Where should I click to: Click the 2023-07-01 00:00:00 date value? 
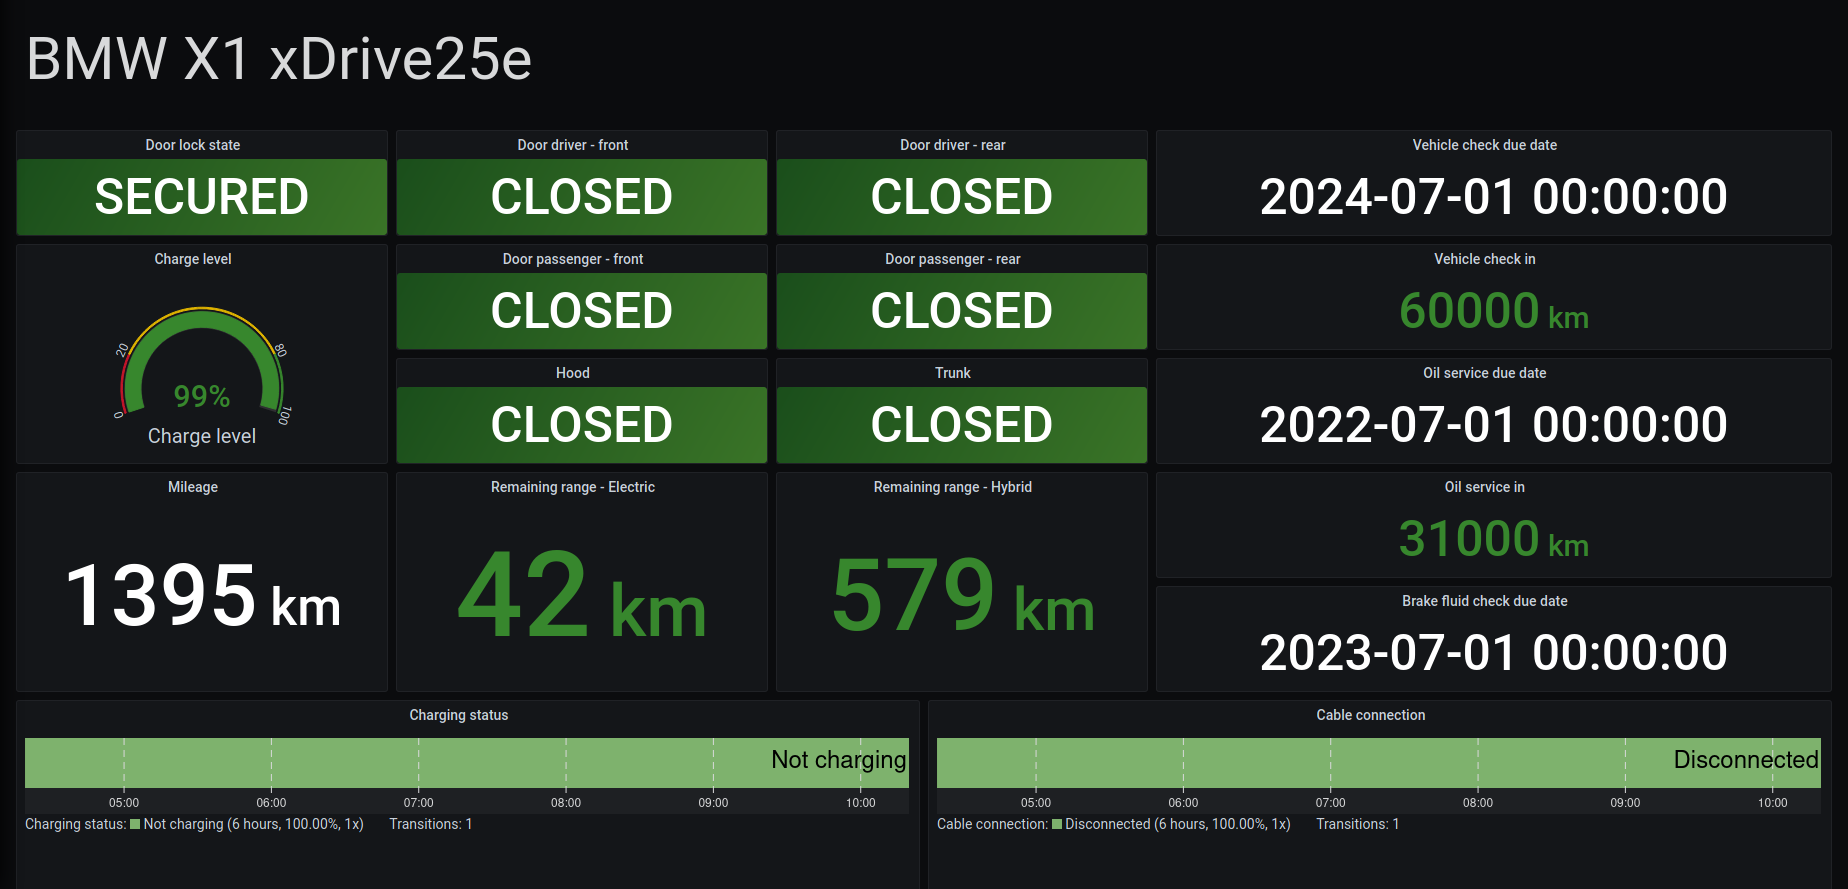tap(1494, 653)
